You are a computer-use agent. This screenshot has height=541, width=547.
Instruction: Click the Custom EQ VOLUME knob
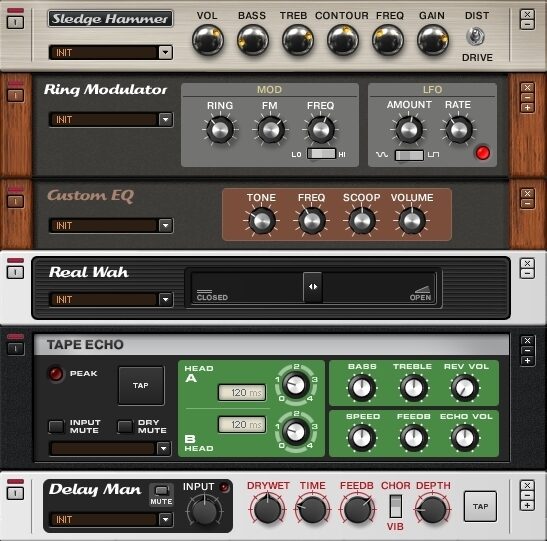click(412, 220)
